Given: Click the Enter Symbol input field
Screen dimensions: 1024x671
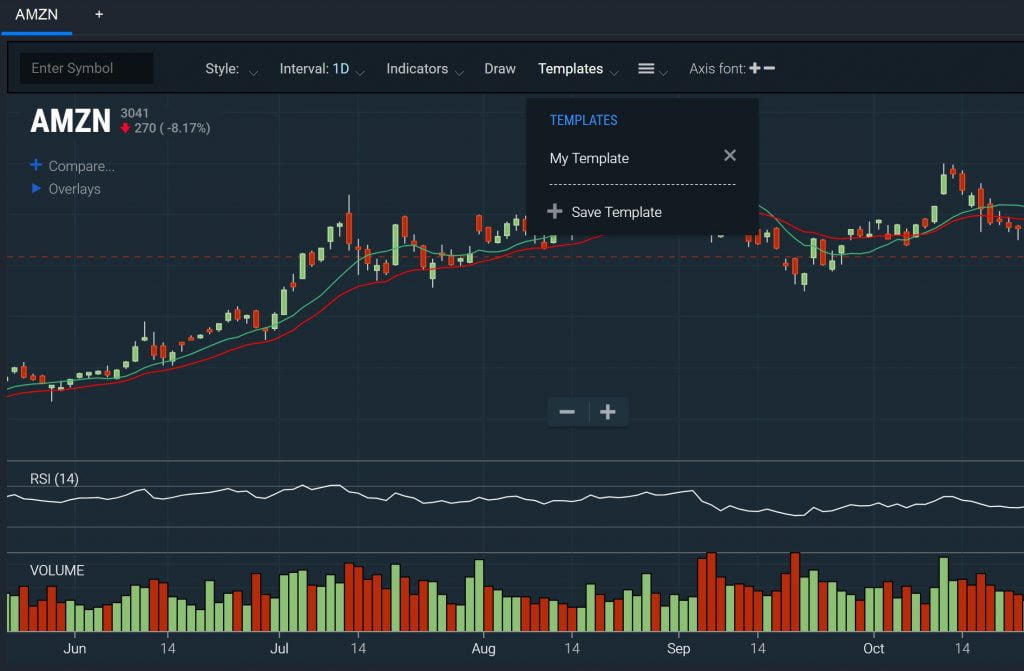Looking at the screenshot, I should point(86,68).
